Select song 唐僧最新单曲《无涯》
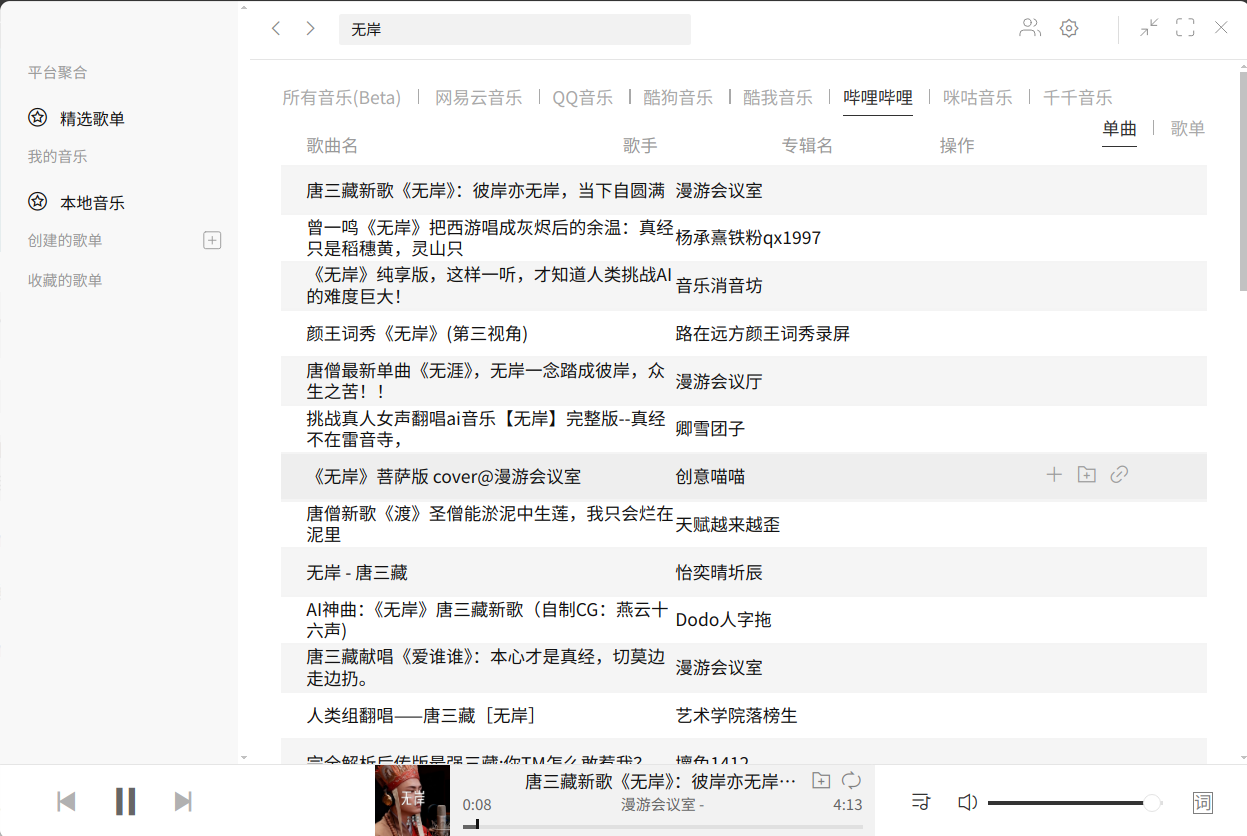The image size is (1247, 836). click(486, 381)
